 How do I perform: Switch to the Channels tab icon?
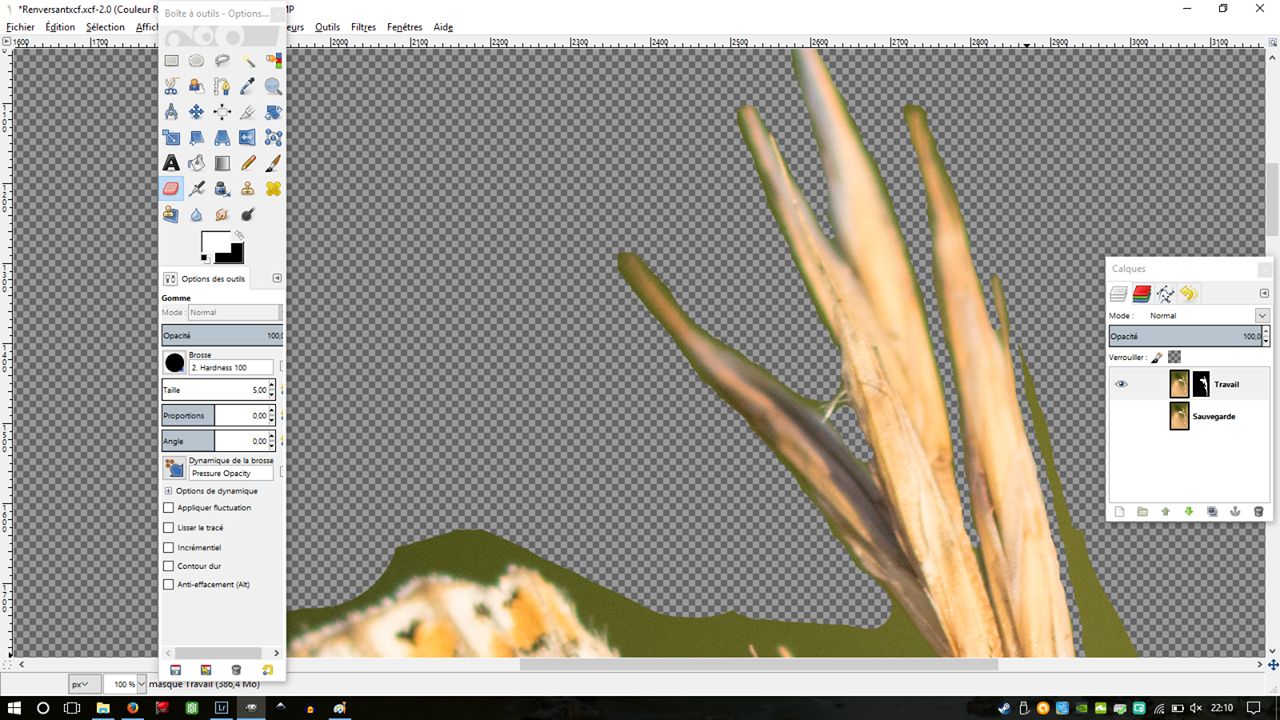(1142, 294)
